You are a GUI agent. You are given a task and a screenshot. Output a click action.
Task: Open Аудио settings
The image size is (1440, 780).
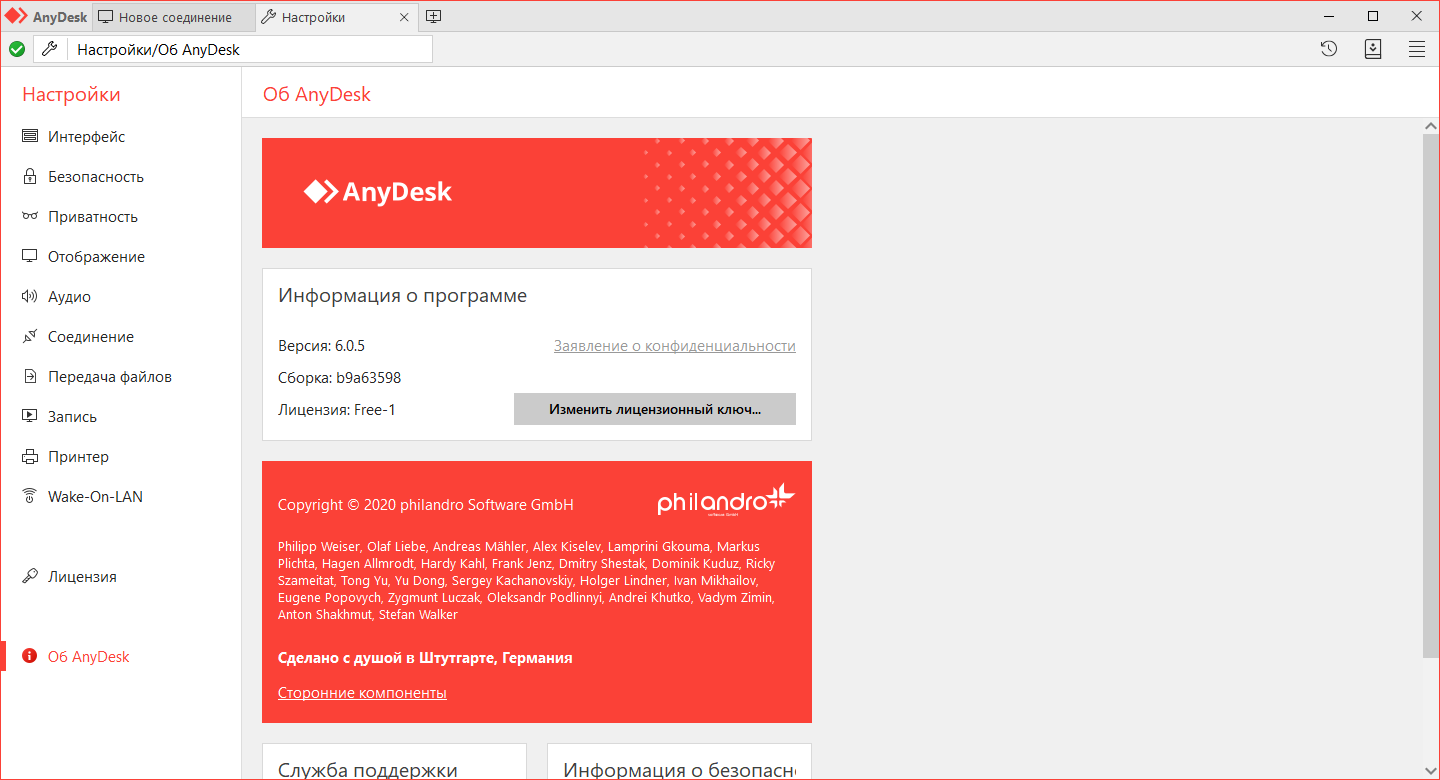[69, 297]
